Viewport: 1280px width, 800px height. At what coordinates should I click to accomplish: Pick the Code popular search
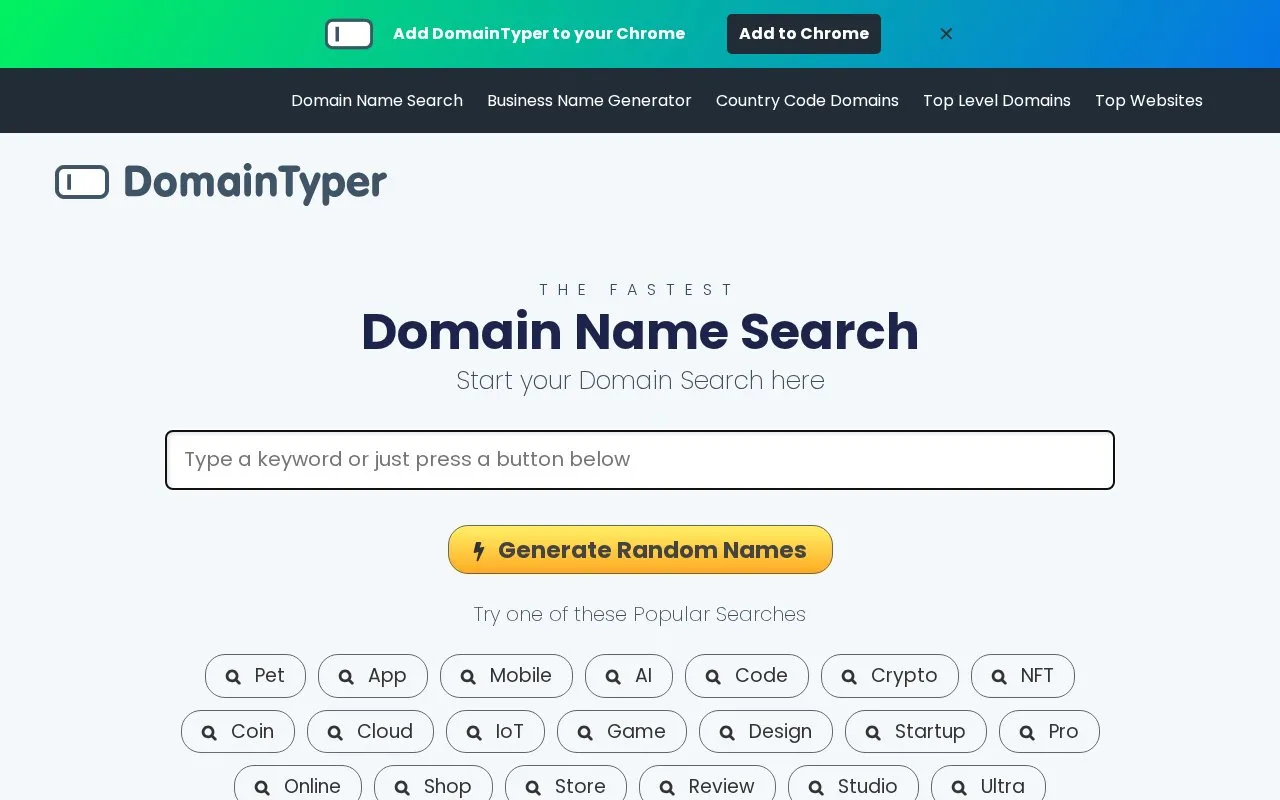click(x=747, y=676)
